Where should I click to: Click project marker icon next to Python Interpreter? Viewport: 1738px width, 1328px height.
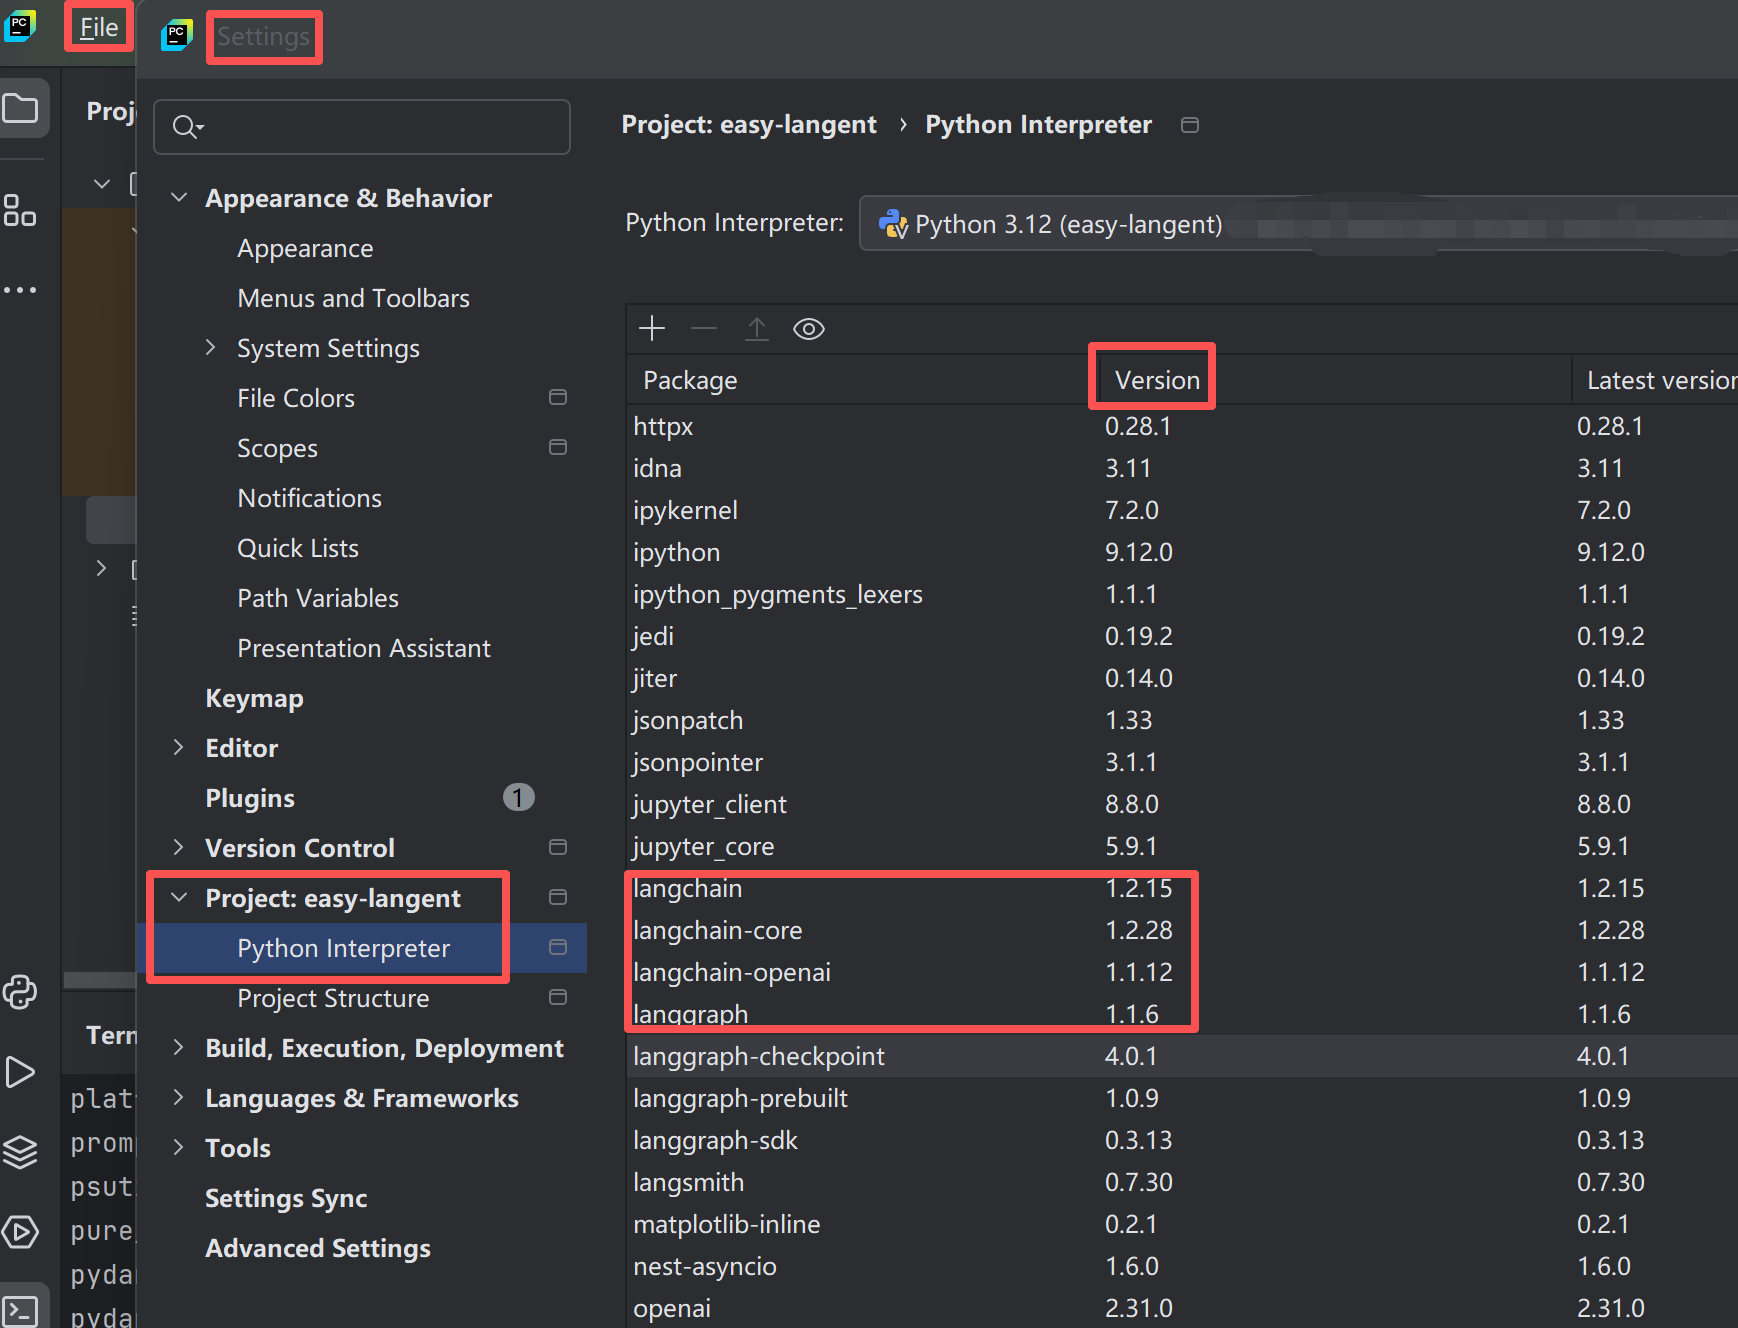pyautogui.click(x=558, y=947)
